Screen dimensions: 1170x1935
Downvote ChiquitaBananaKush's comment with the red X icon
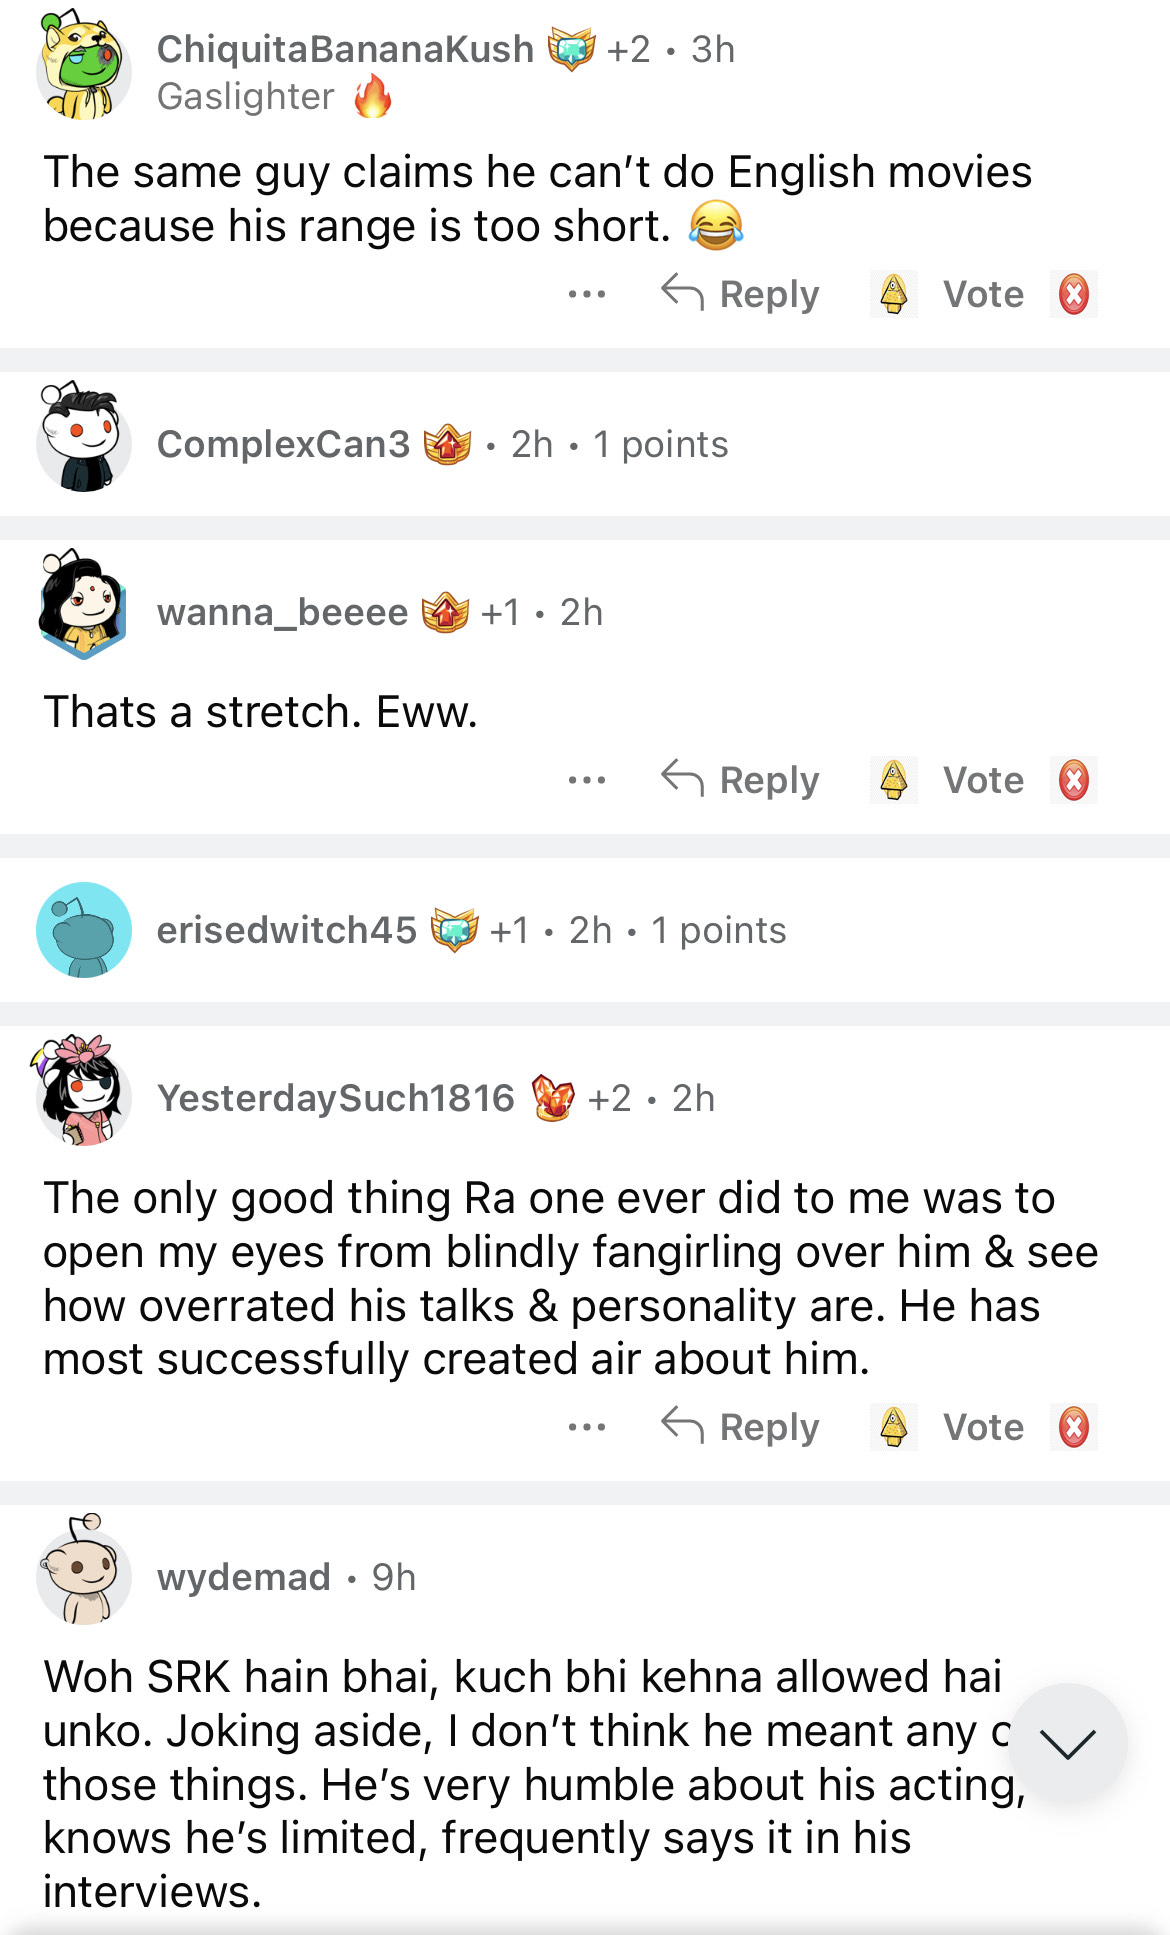(1073, 294)
